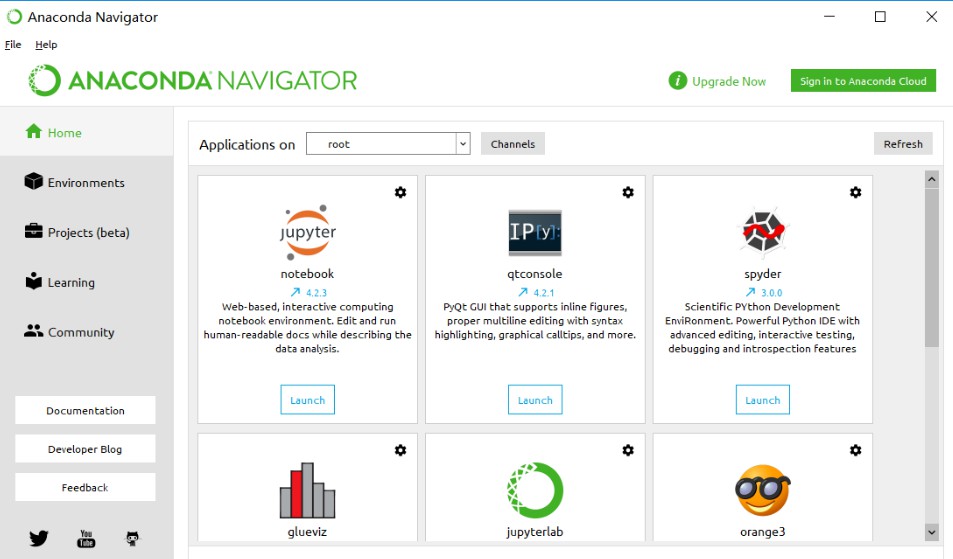Click the Anaconda icon in title bar
953x559 pixels.
(x=14, y=17)
